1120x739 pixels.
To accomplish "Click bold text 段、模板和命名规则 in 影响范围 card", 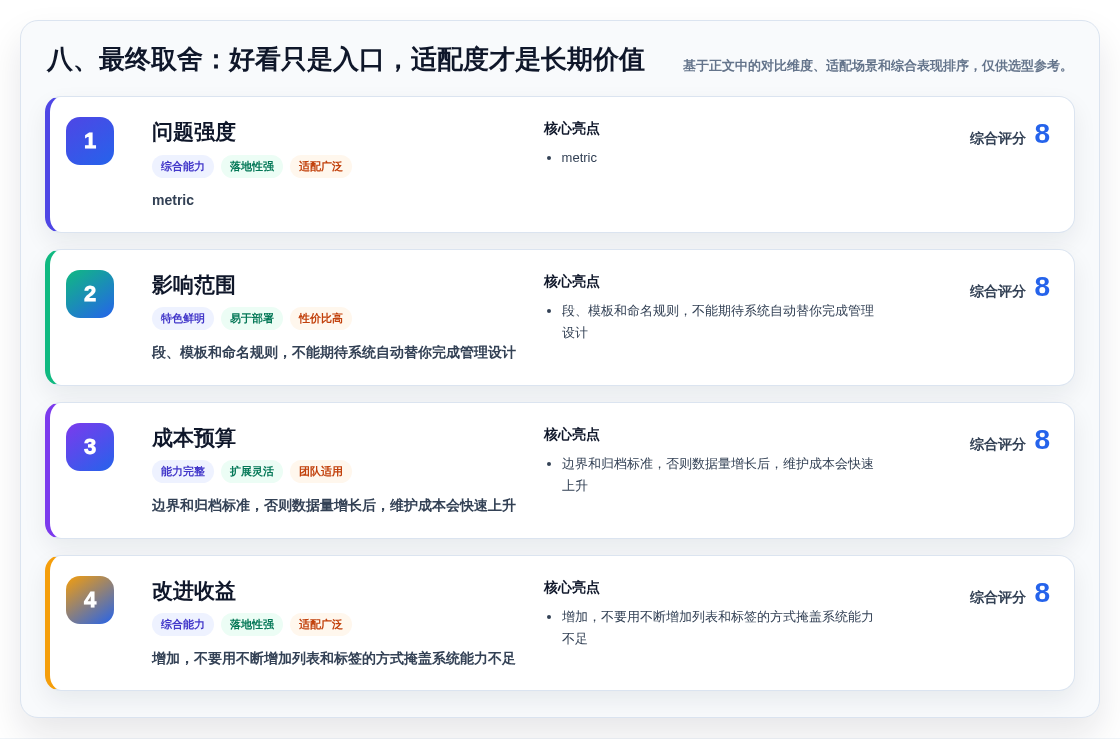I will (x=334, y=353).
